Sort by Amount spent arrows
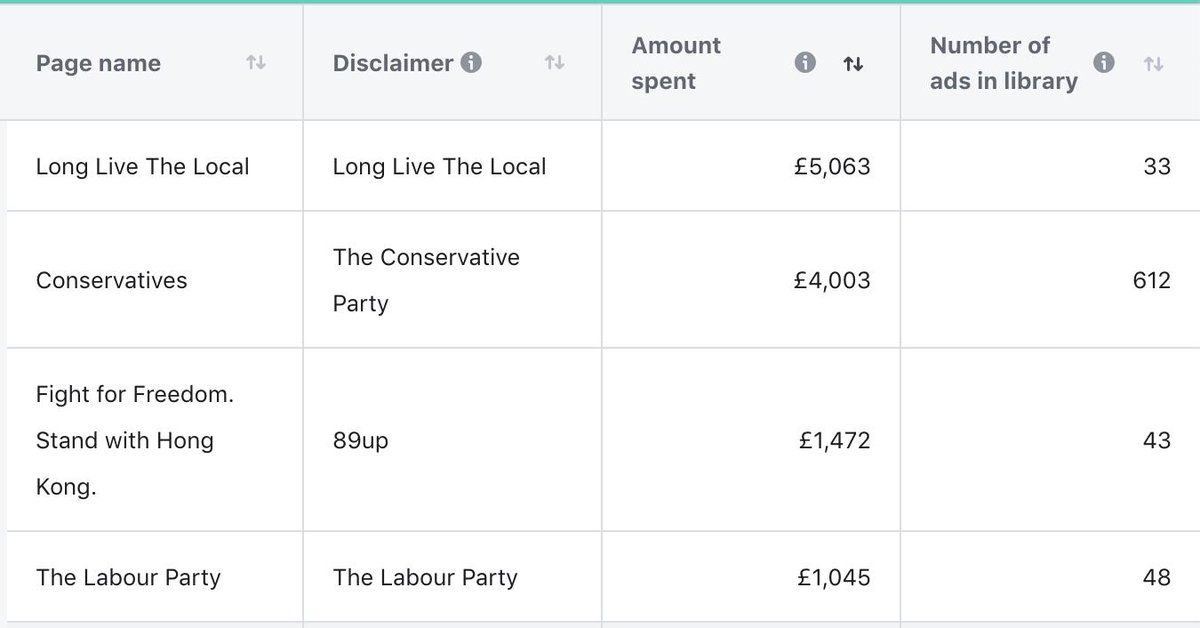The height and width of the screenshot is (628, 1200). click(853, 63)
